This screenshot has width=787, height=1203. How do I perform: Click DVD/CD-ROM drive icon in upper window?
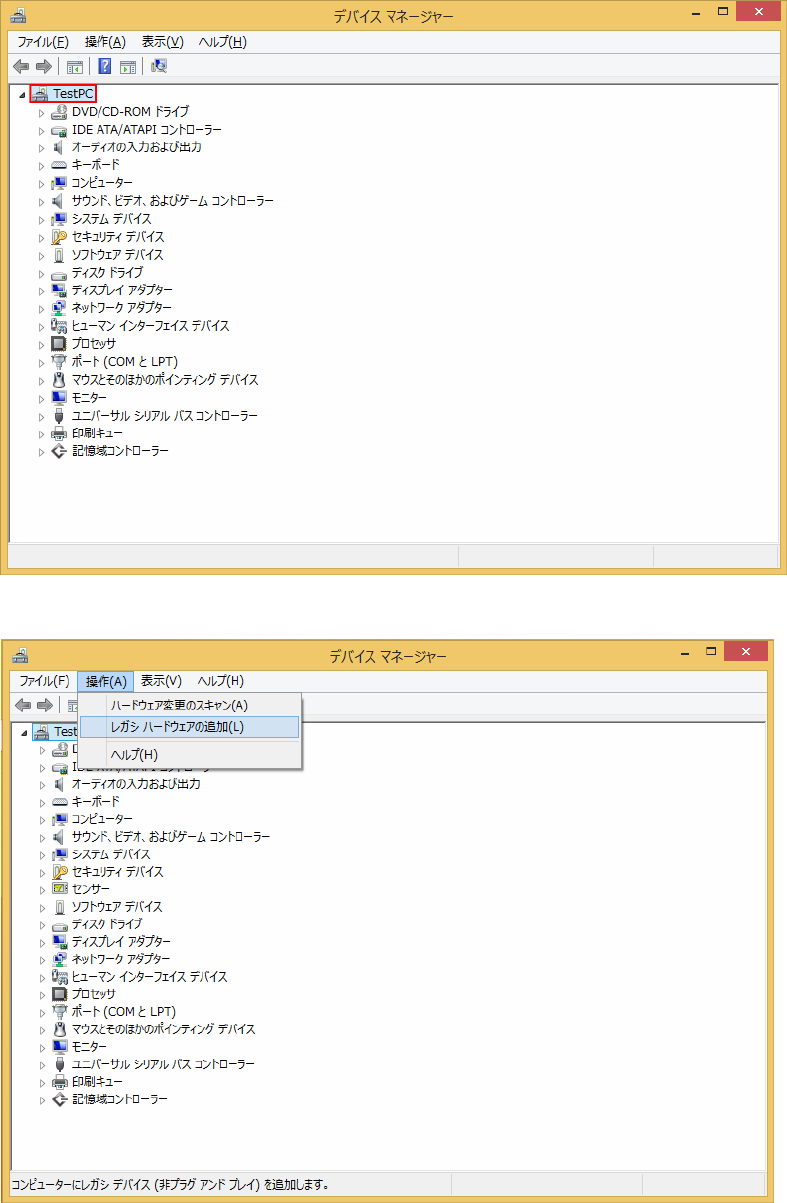tap(59, 112)
